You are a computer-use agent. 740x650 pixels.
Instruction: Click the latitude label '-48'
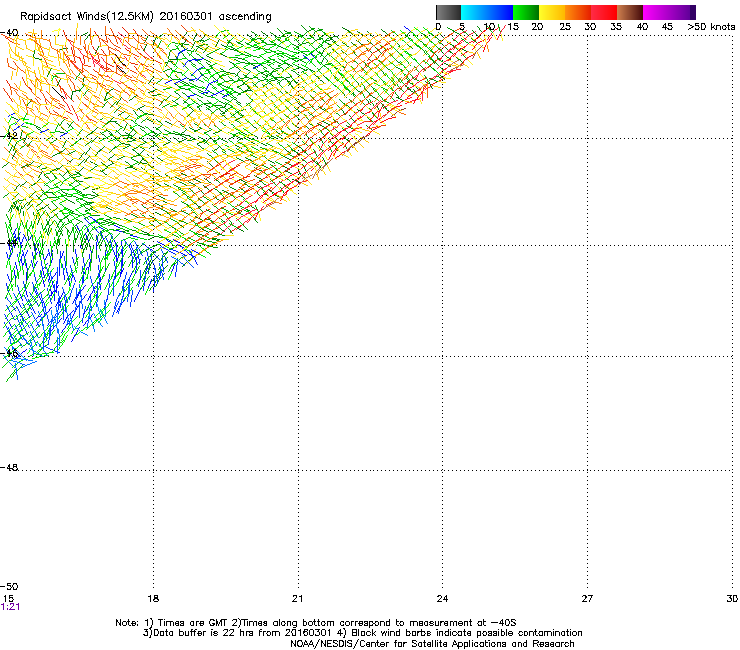[9, 467]
